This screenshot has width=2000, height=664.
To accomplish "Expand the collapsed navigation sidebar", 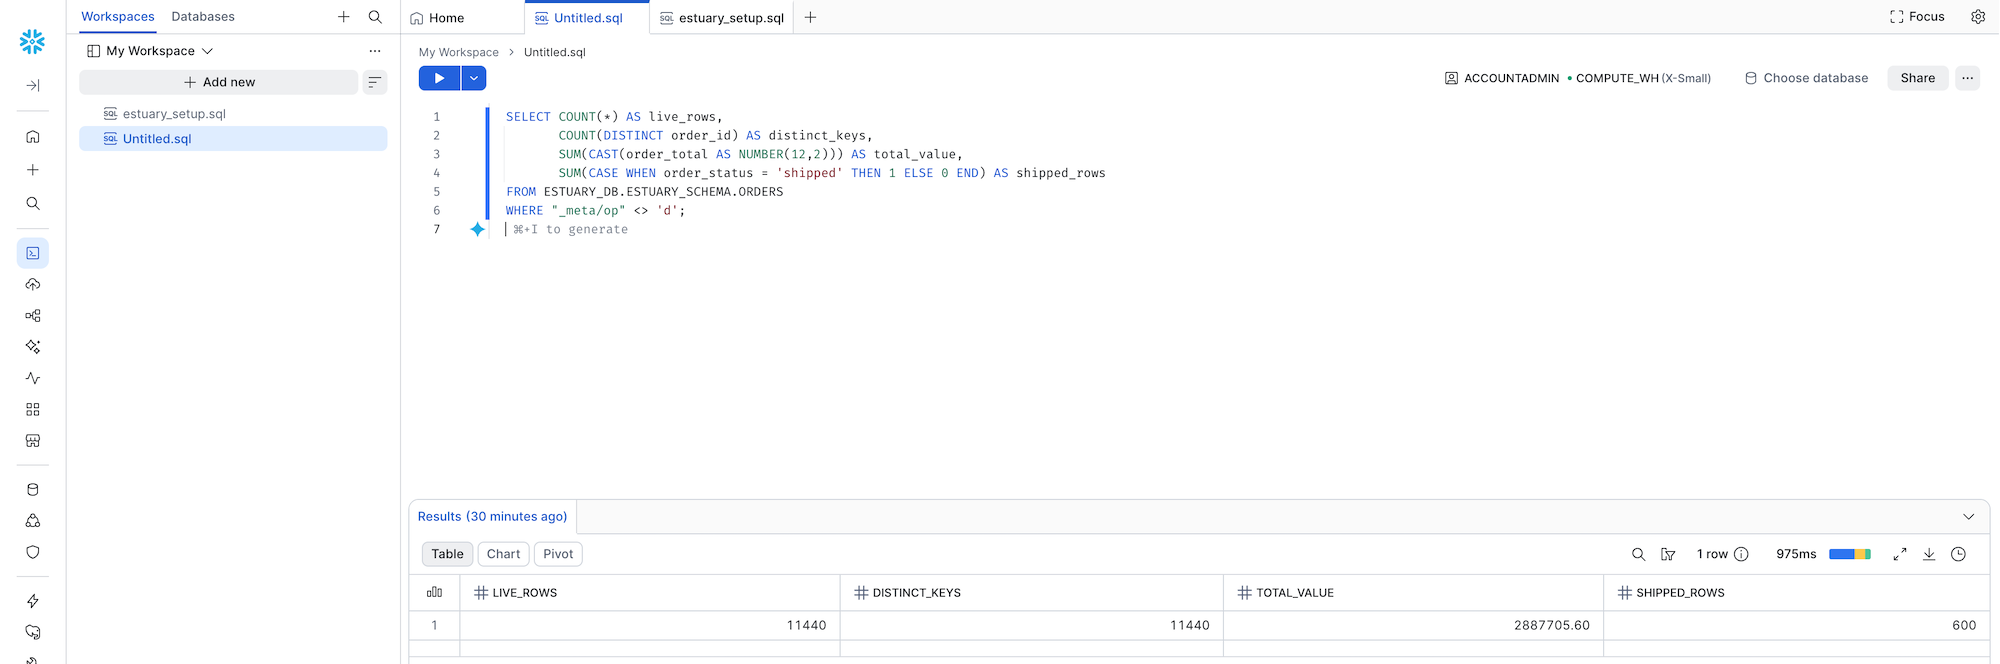I will (x=32, y=85).
